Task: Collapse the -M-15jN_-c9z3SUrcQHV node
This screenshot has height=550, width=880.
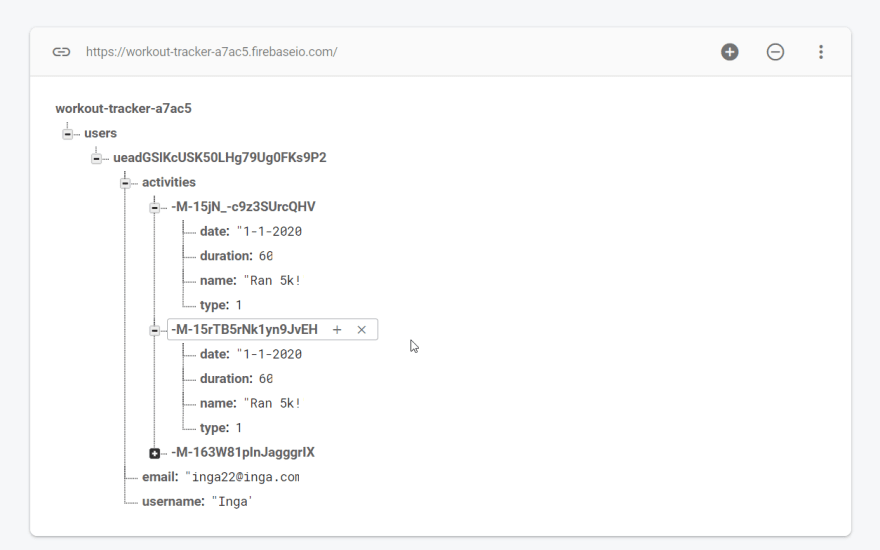Action: [154, 208]
